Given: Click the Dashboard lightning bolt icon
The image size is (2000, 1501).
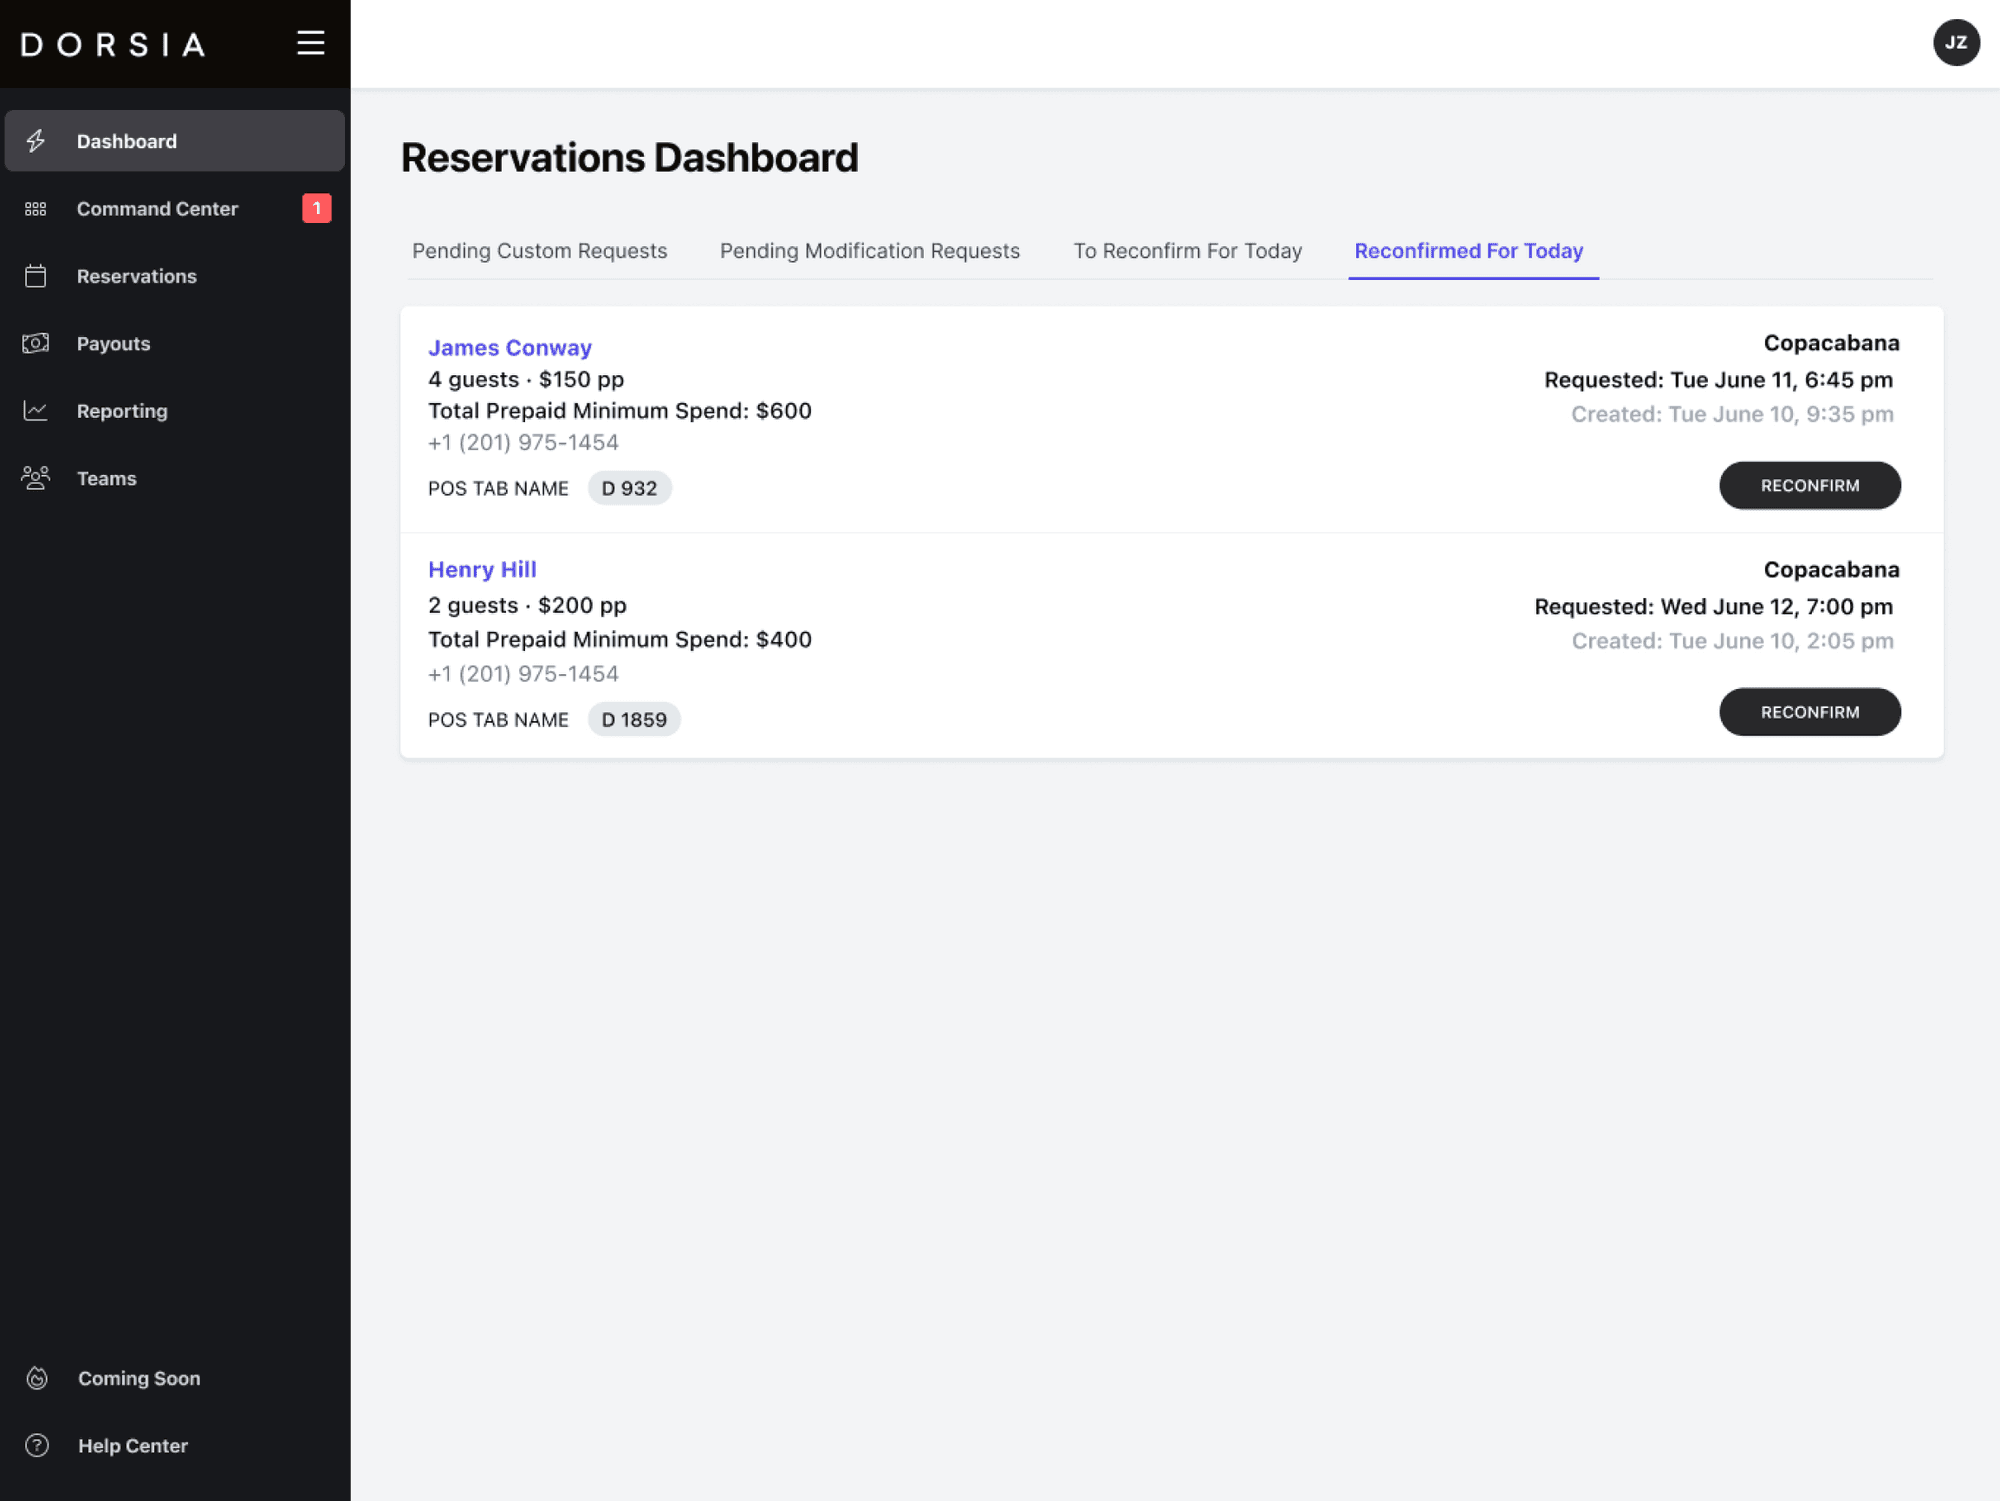Looking at the screenshot, I should coord(36,141).
